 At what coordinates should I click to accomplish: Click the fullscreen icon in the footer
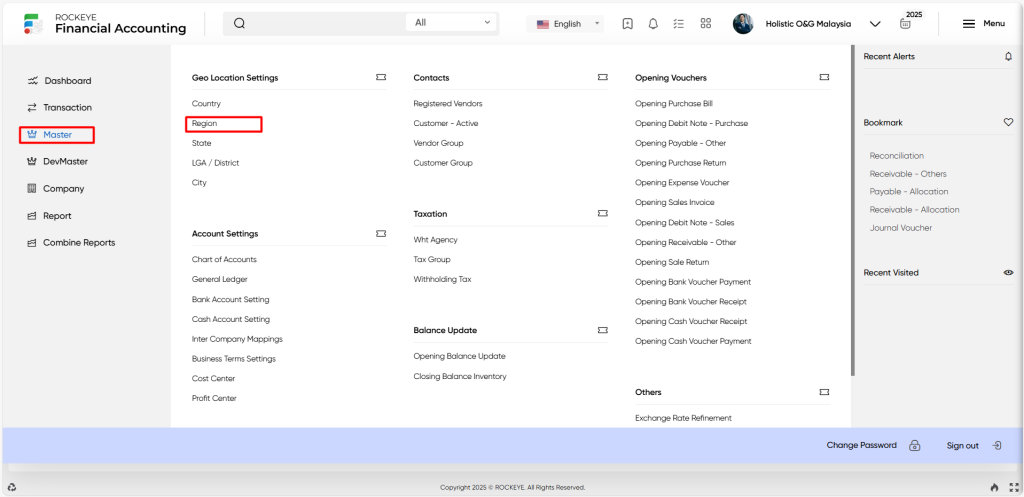(1014, 487)
